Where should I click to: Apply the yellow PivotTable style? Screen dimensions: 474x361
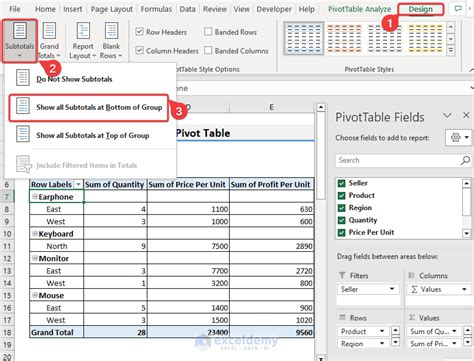pyautogui.click(x=425, y=38)
